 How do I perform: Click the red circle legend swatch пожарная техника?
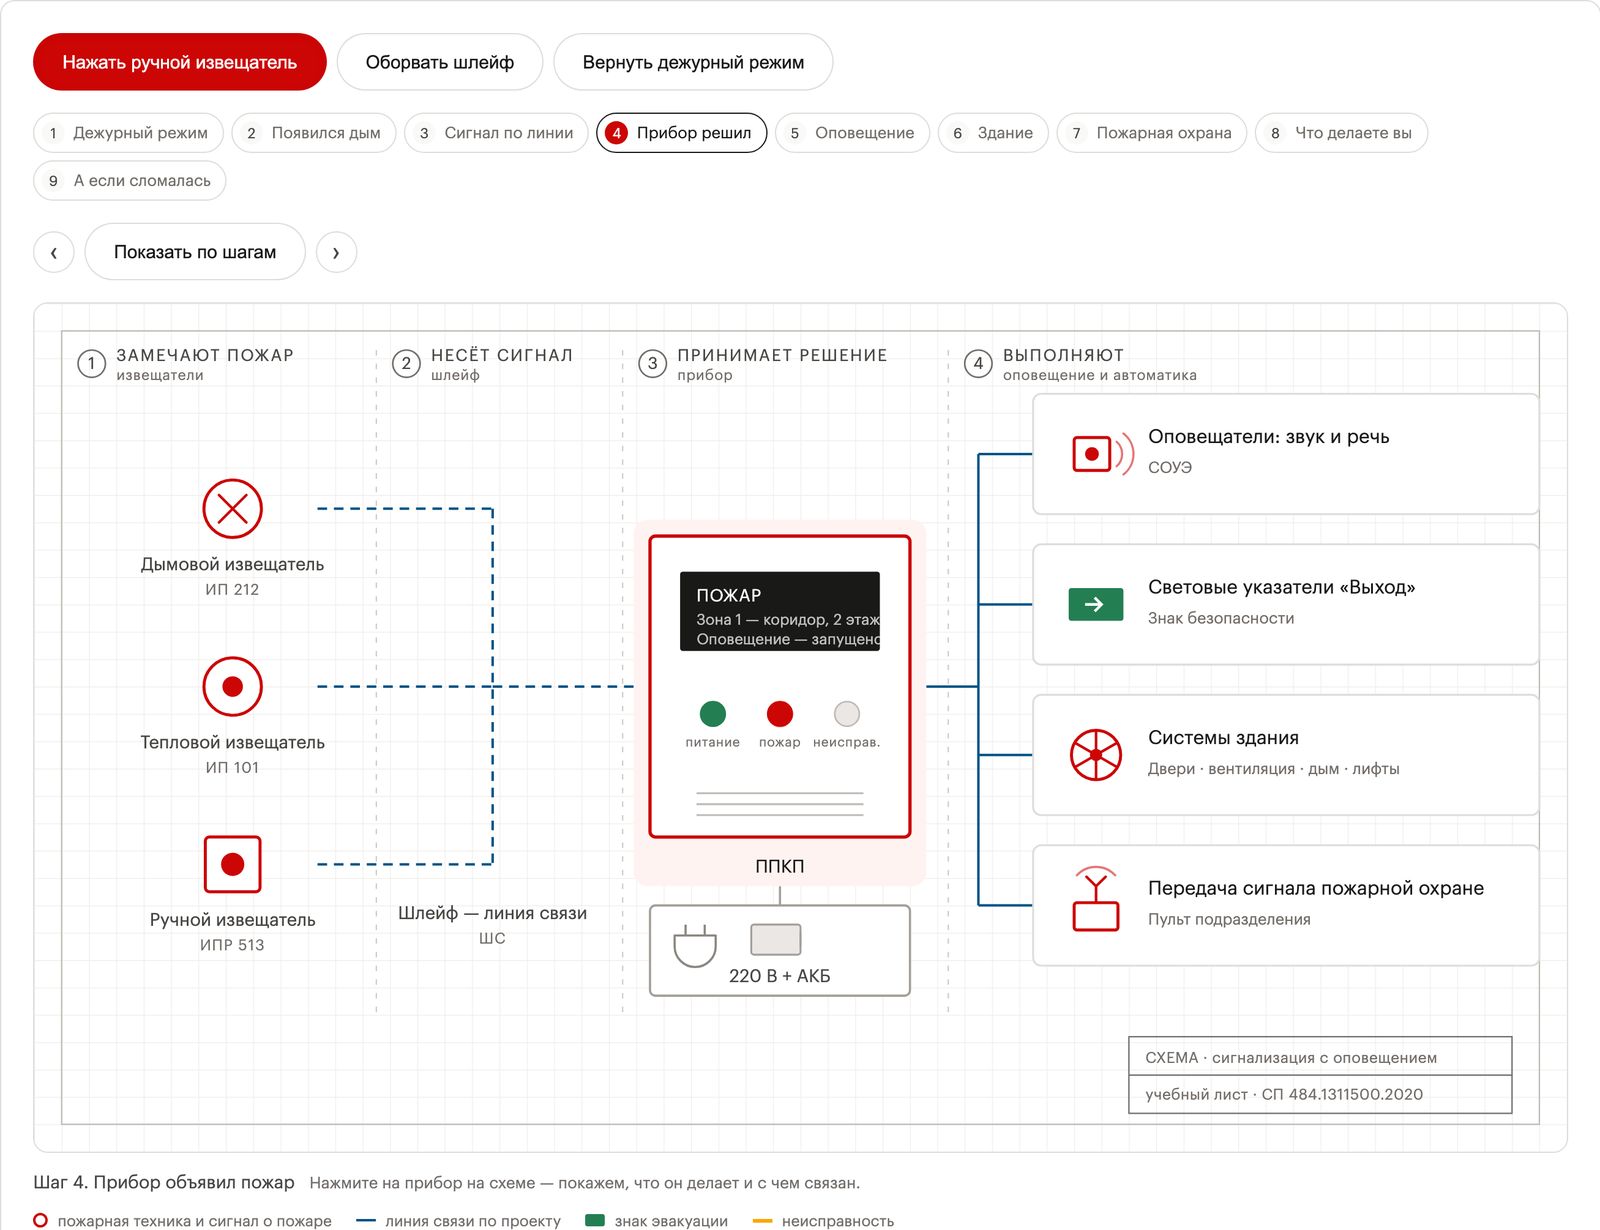pos(41,1221)
